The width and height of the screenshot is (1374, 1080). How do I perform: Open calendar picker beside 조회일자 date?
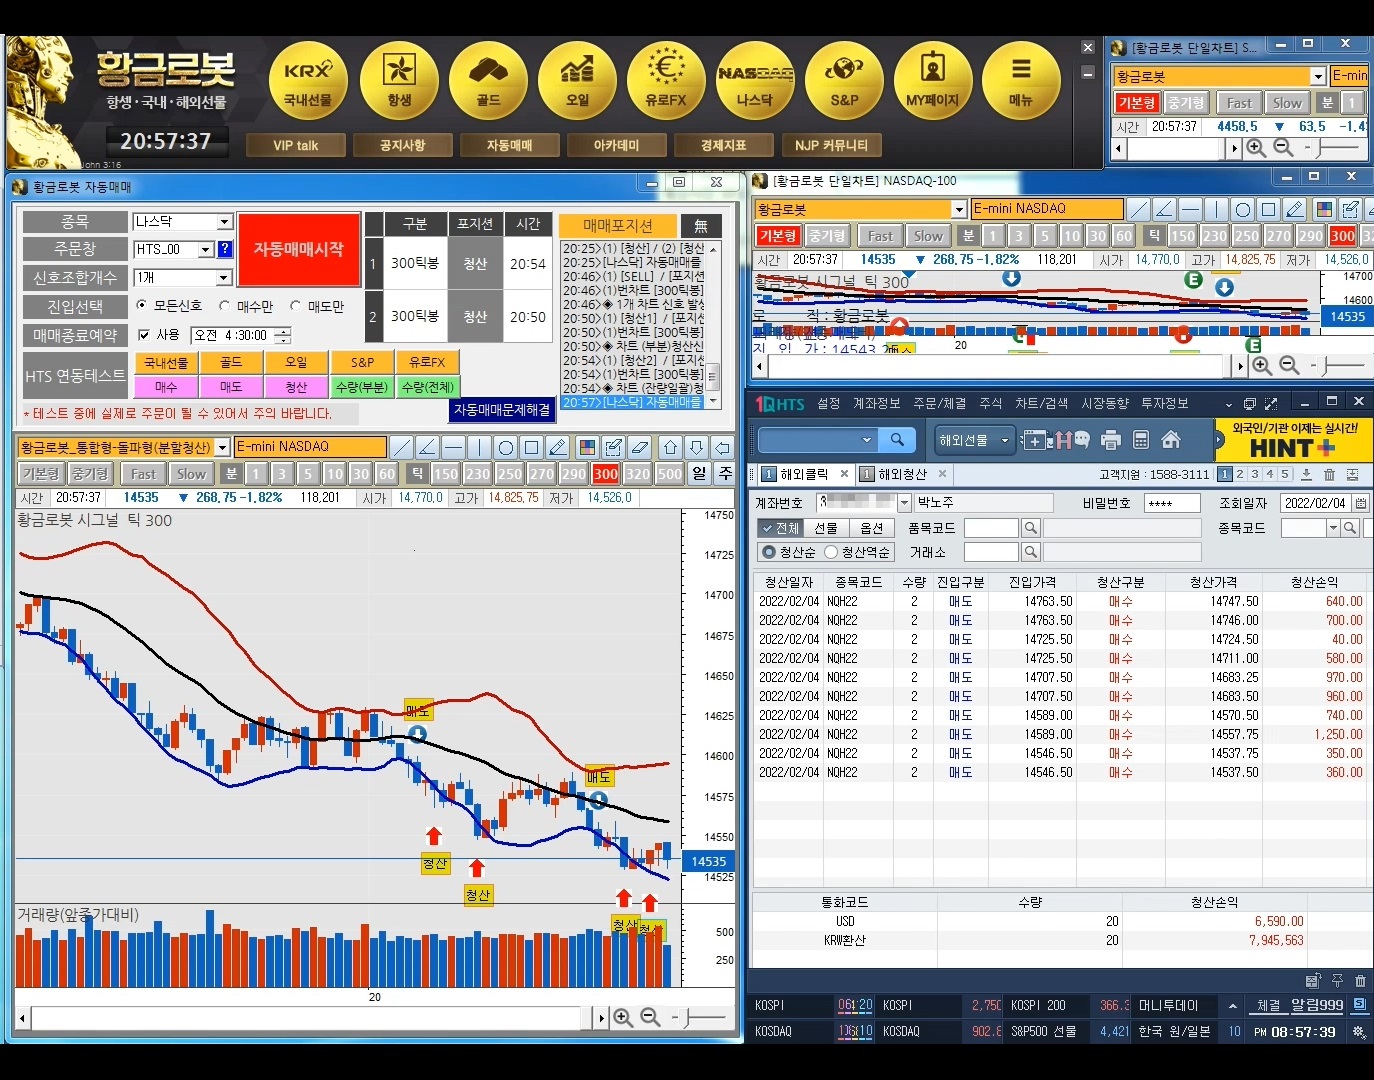point(1360,503)
